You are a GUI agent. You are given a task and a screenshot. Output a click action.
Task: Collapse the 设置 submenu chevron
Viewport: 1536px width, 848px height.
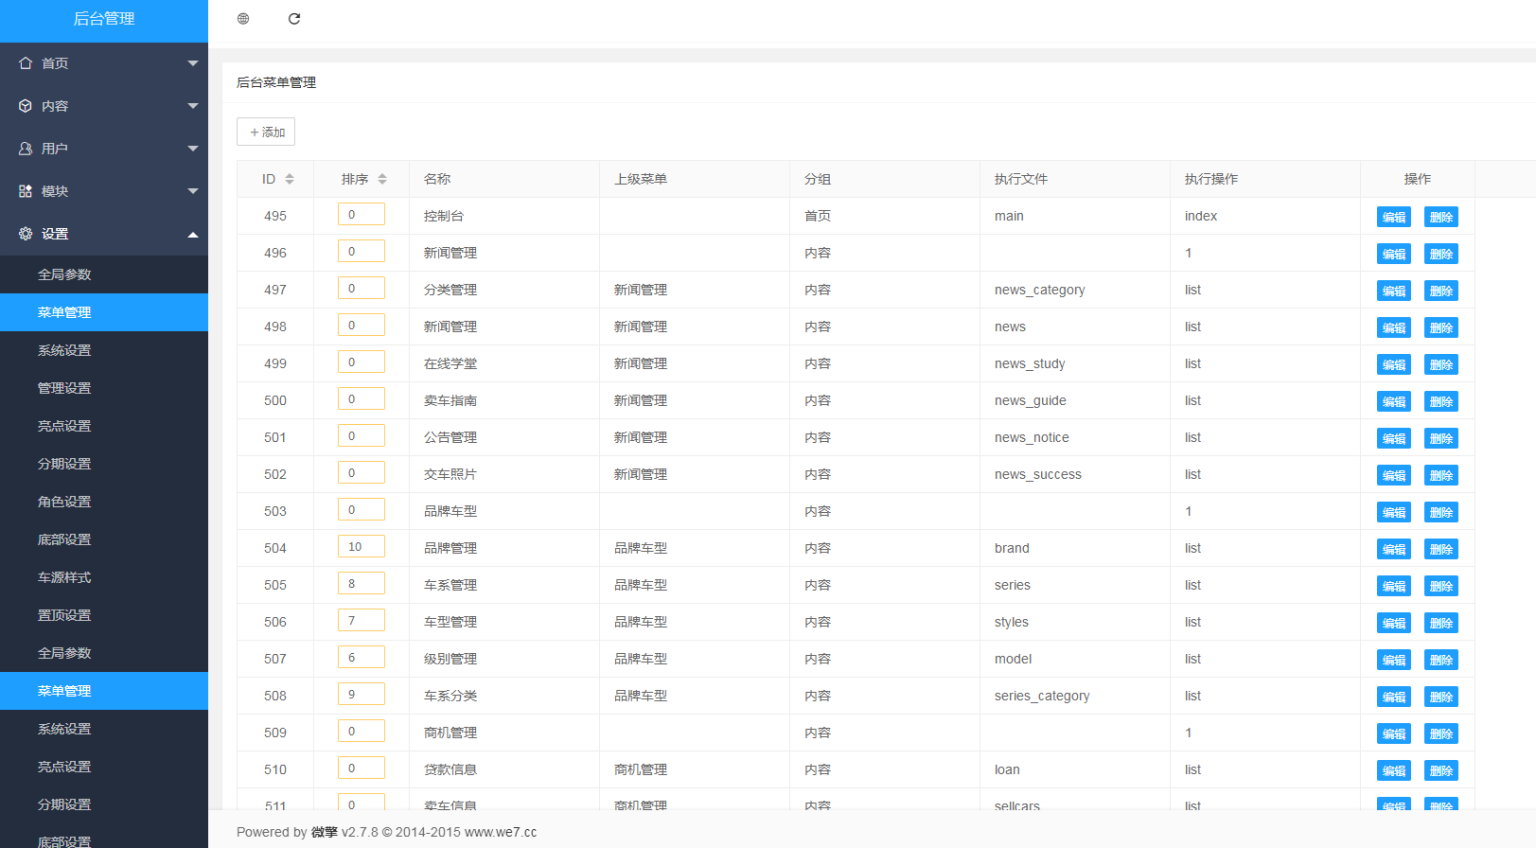193,233
